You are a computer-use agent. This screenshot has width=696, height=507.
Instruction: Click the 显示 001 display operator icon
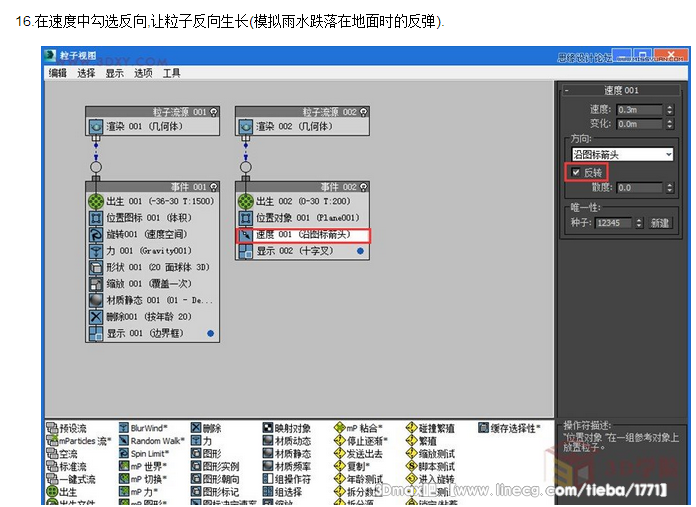[x=96, y=333]
